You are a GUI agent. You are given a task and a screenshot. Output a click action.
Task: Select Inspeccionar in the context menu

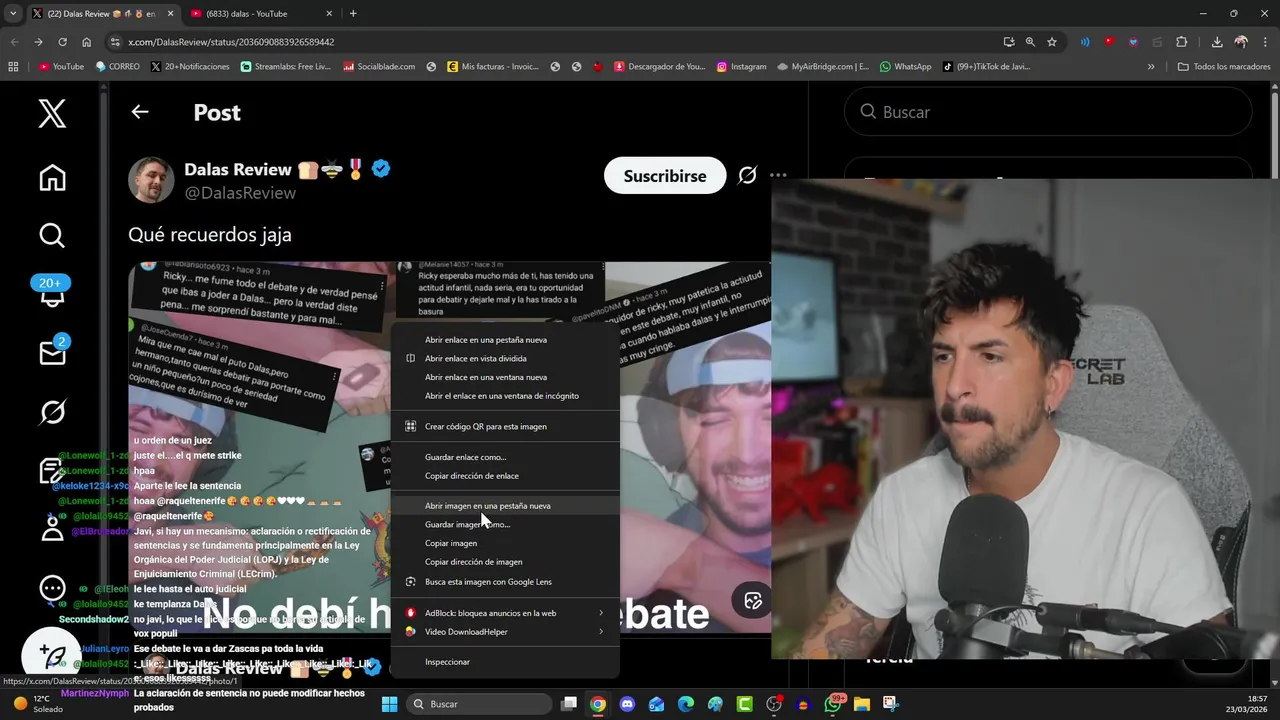click(447, 662)
